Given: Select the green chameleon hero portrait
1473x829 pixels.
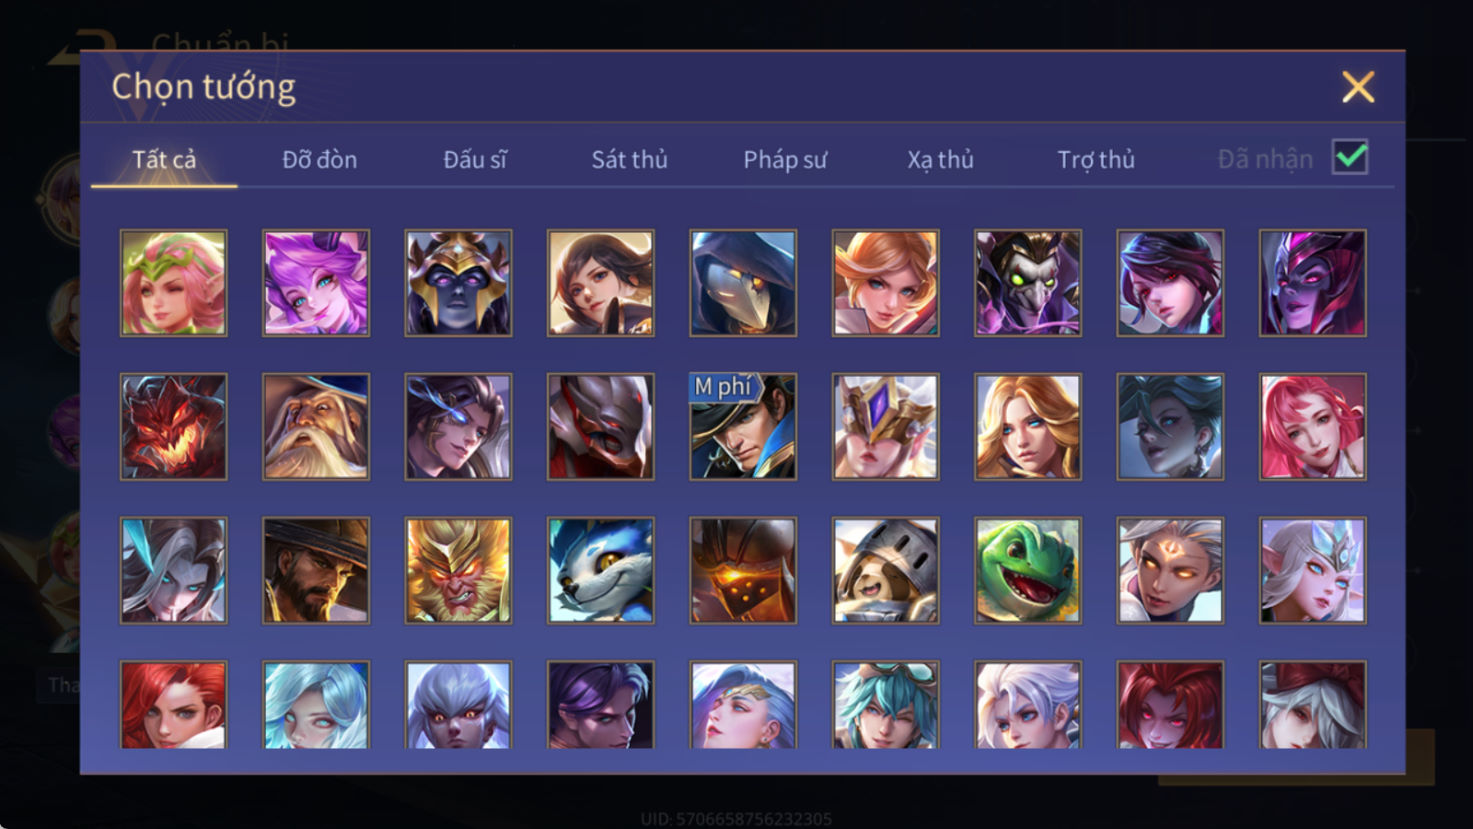Looking at the screenshot, I should tap(1028, 571).
